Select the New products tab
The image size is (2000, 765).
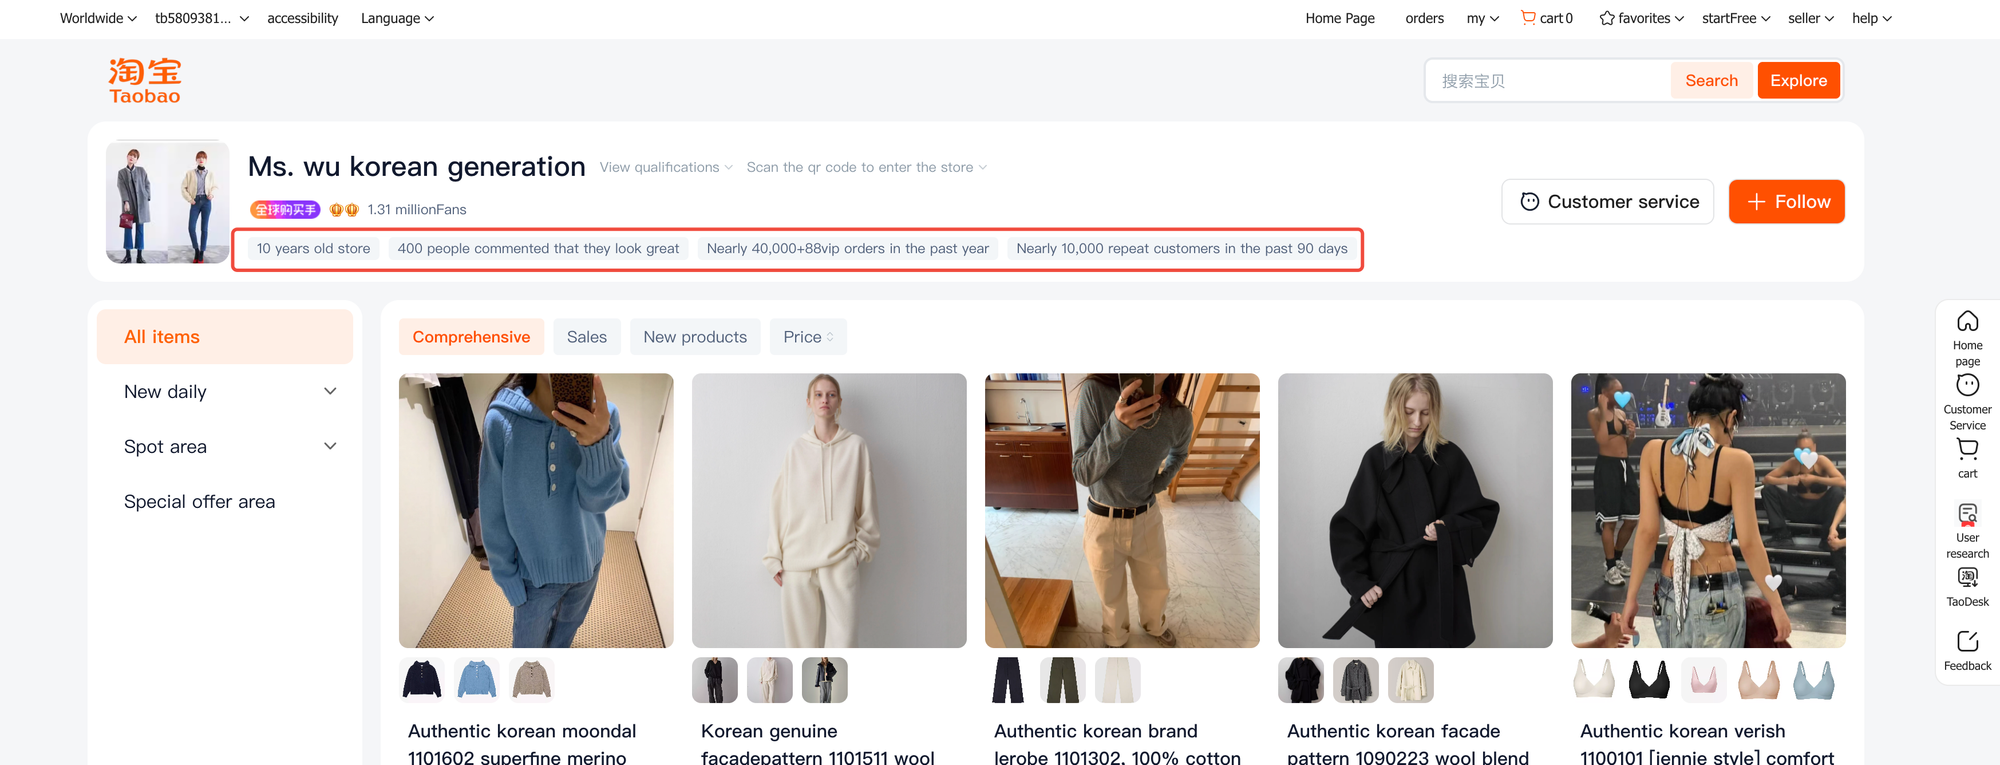(x=695, y=337)
